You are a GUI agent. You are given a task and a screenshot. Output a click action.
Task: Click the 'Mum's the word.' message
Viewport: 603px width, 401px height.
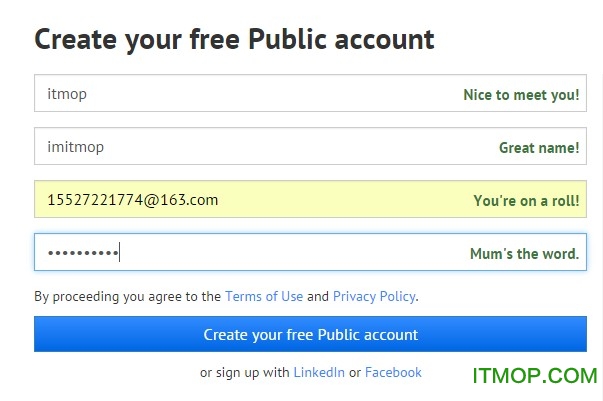524,254
